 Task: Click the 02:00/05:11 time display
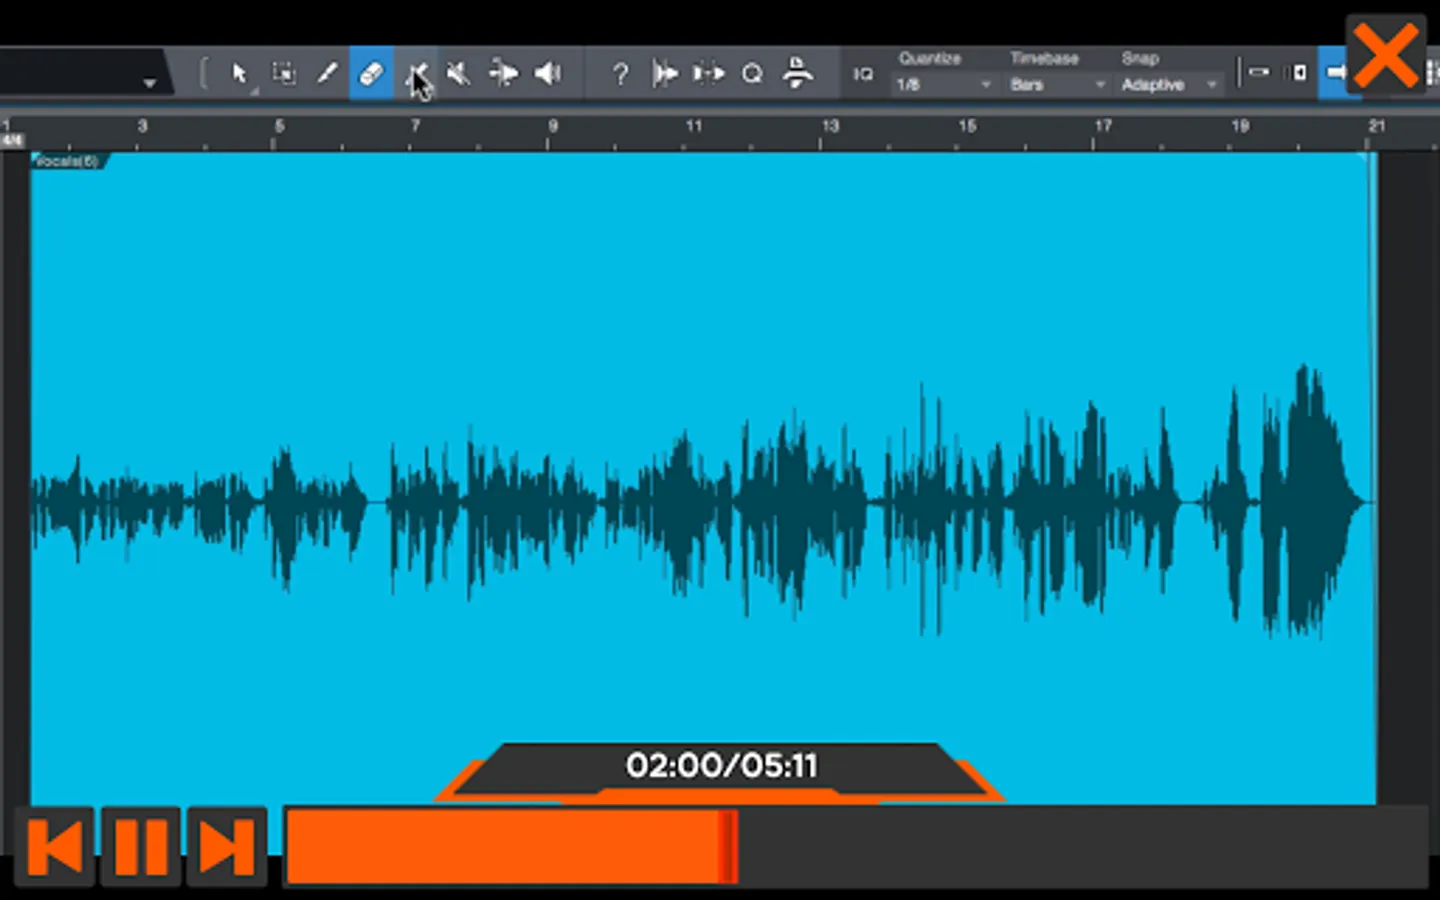point(721,766)
